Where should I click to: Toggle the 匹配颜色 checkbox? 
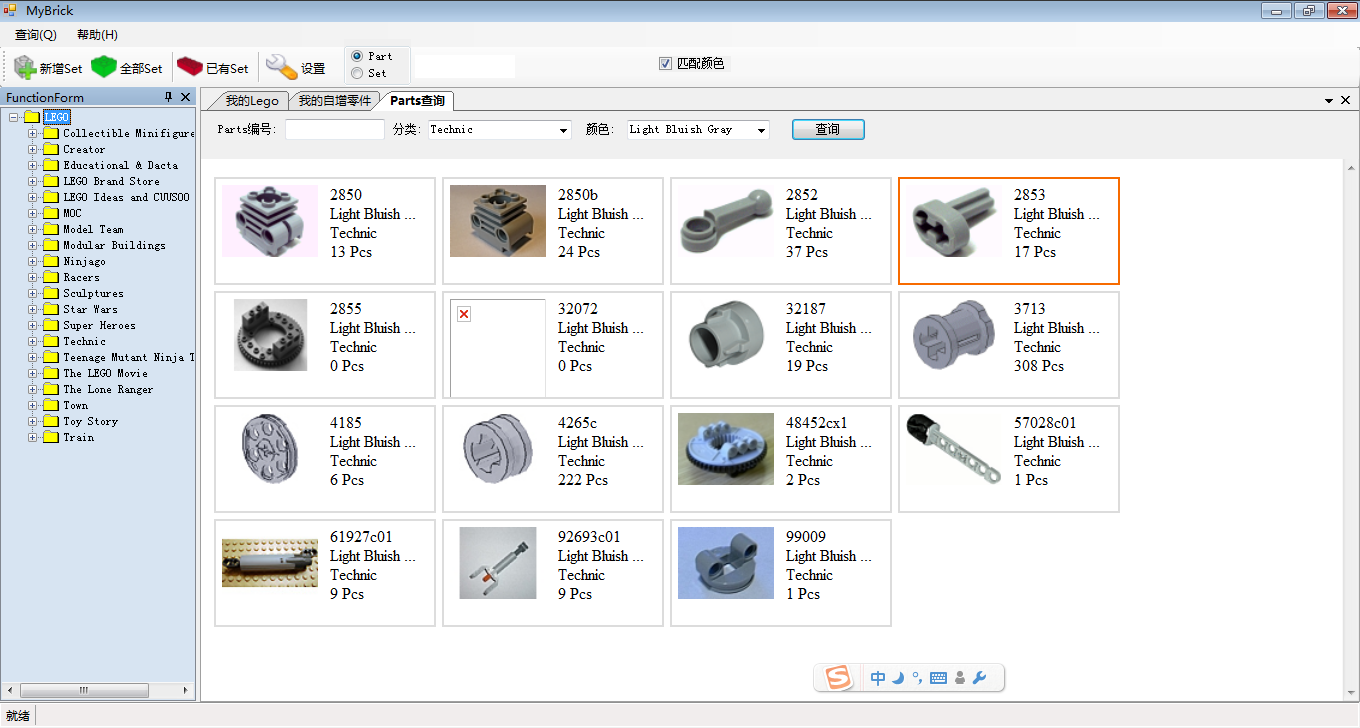[x=665, y=64]
